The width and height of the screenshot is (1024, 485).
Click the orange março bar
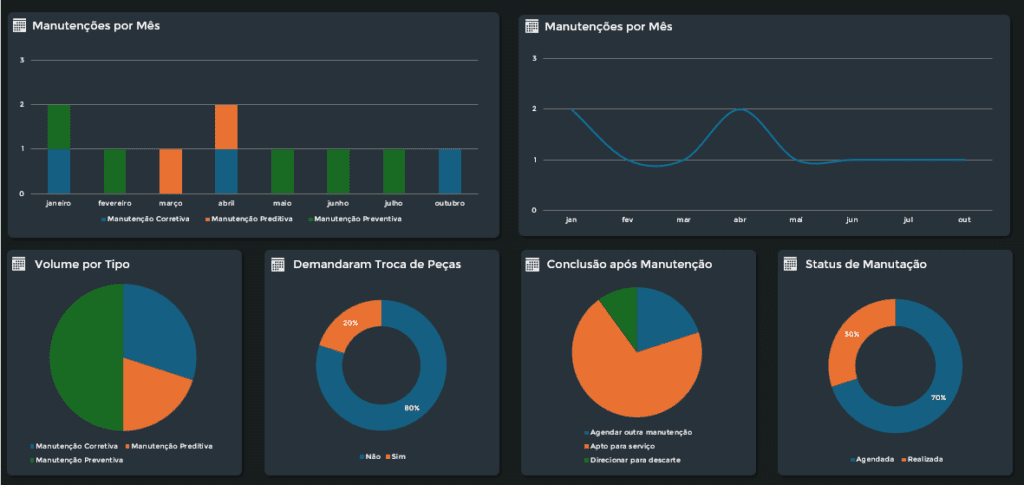170,171
